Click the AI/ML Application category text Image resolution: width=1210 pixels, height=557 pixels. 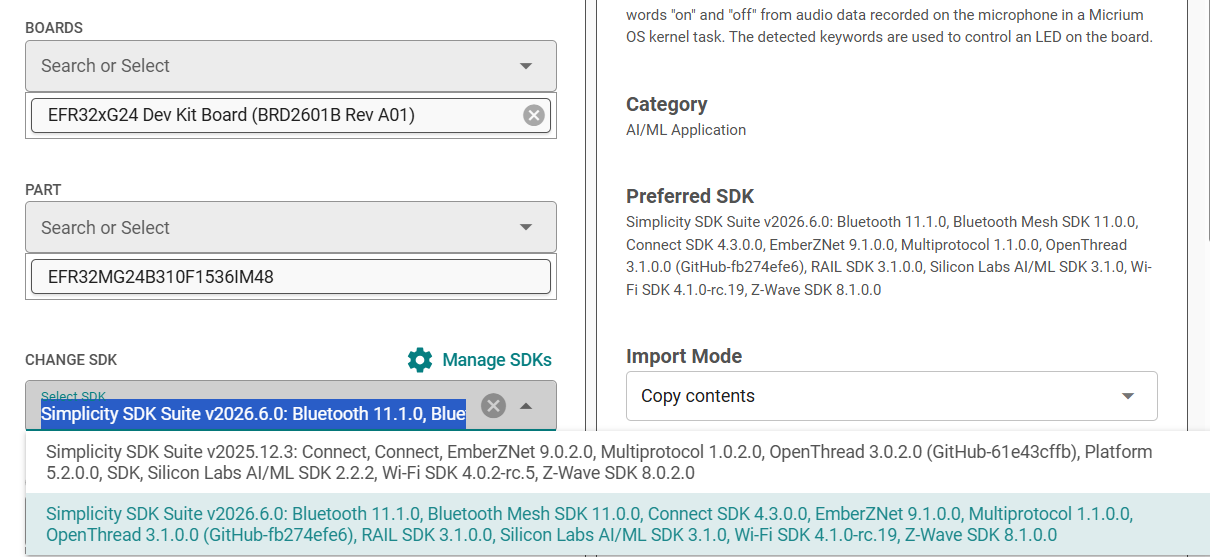pyautogui.click(x=686, y=130)
